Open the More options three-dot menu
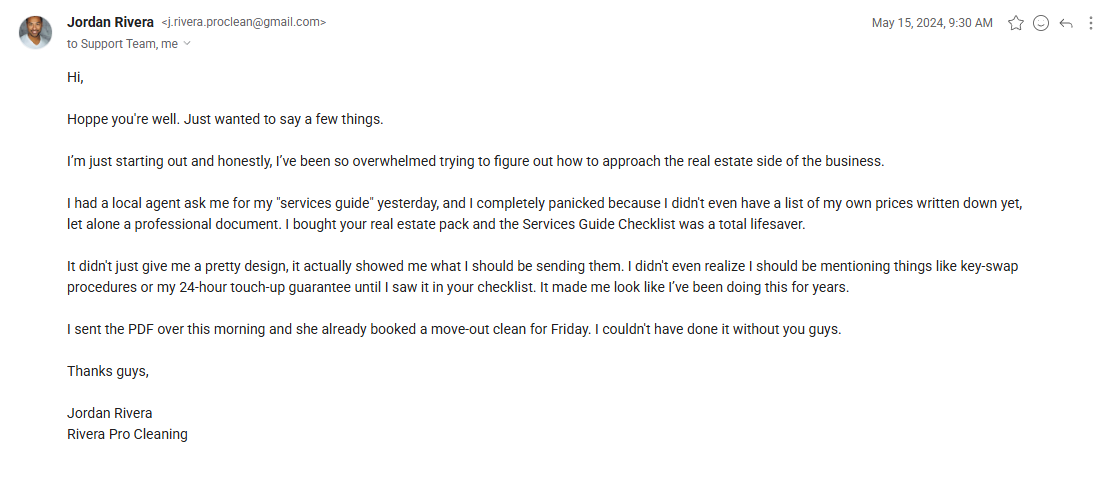 1090,23
